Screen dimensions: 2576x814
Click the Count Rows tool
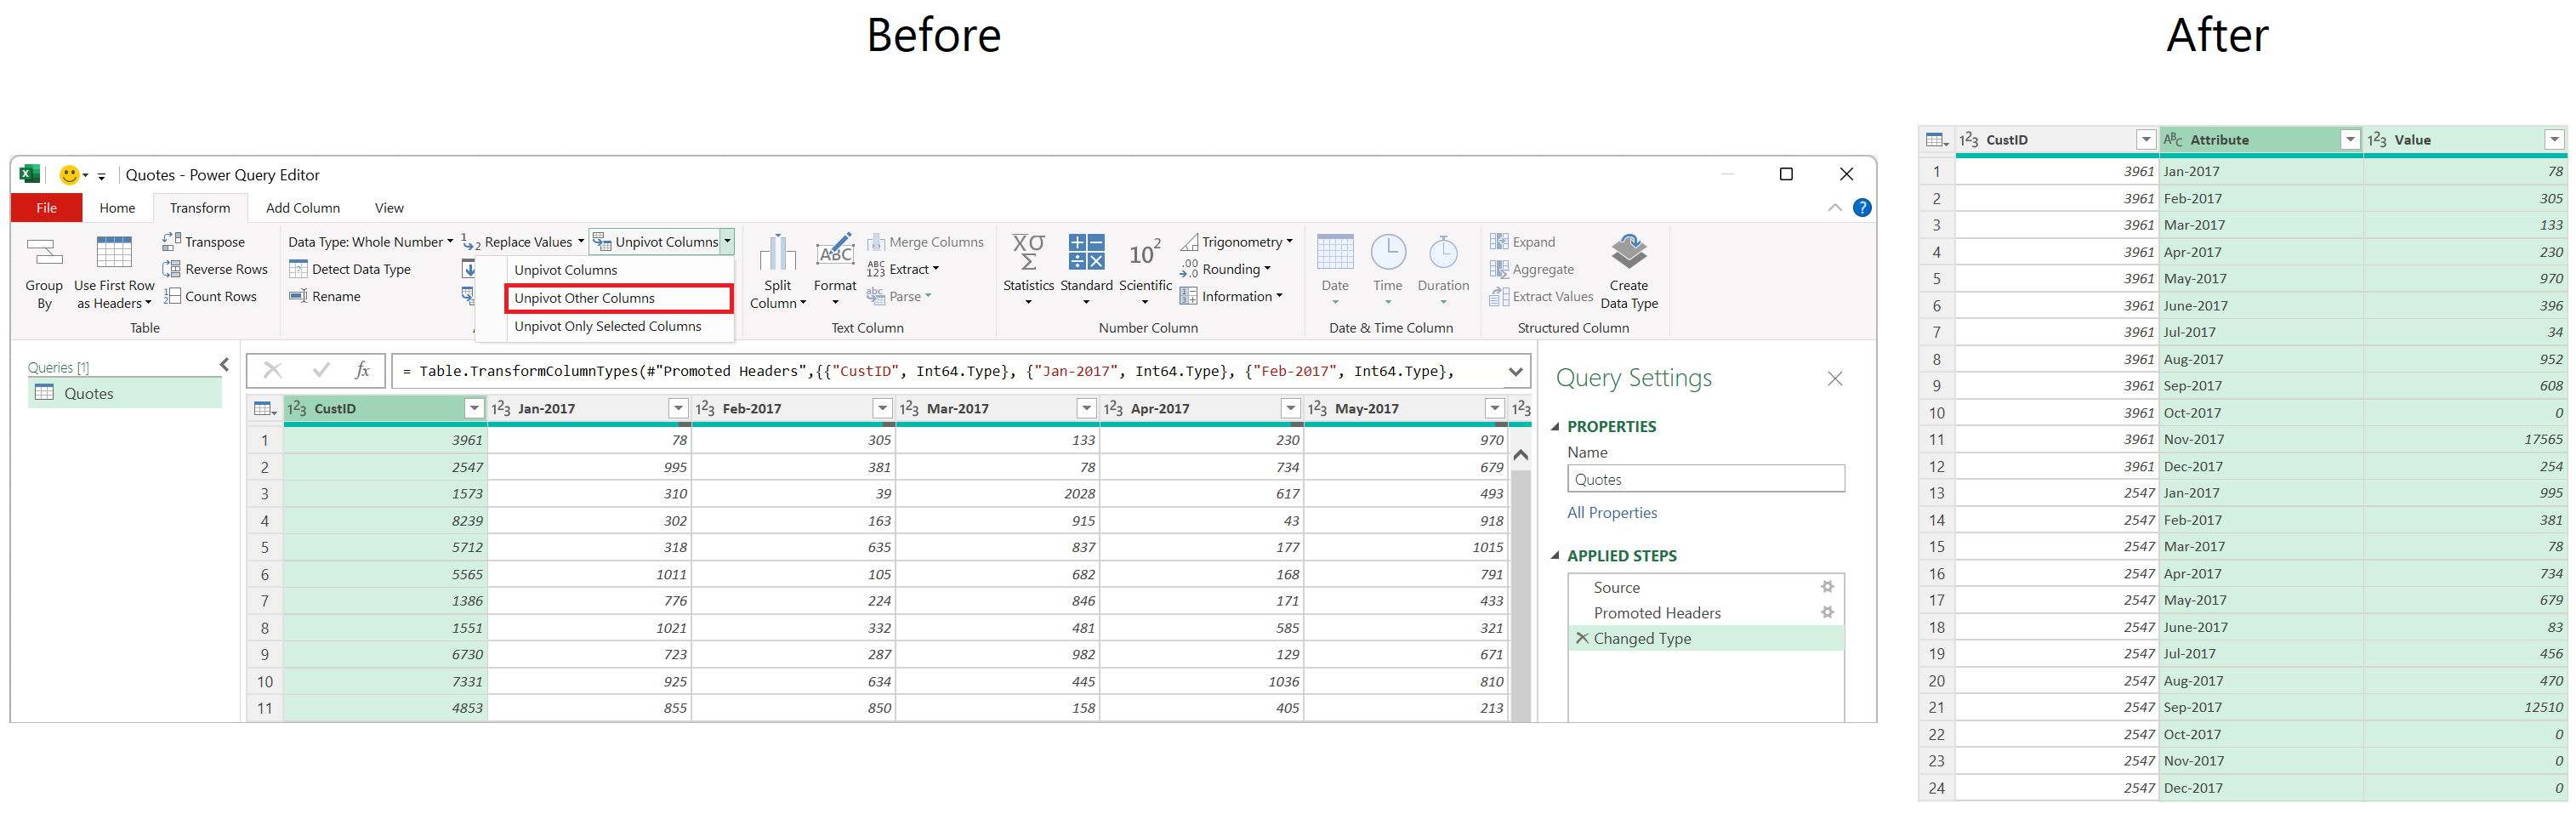[x=209, y=296]
